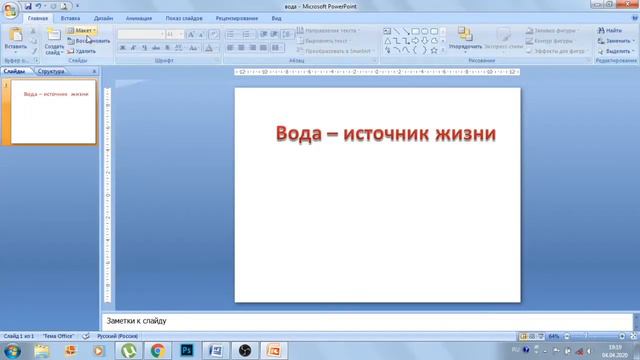Toggle italic К formatting
The width and height of the screenshot is (640, 360).
click(x=133, y=48)
